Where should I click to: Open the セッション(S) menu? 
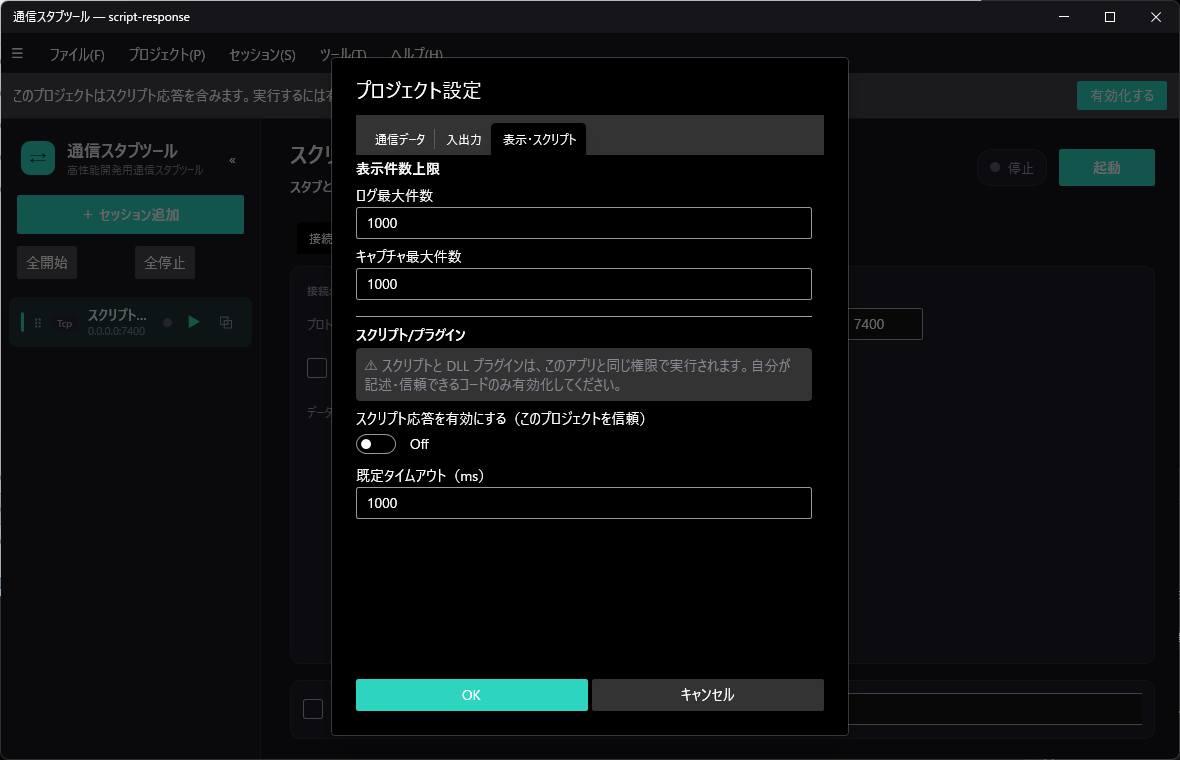(x=262, y=55)
